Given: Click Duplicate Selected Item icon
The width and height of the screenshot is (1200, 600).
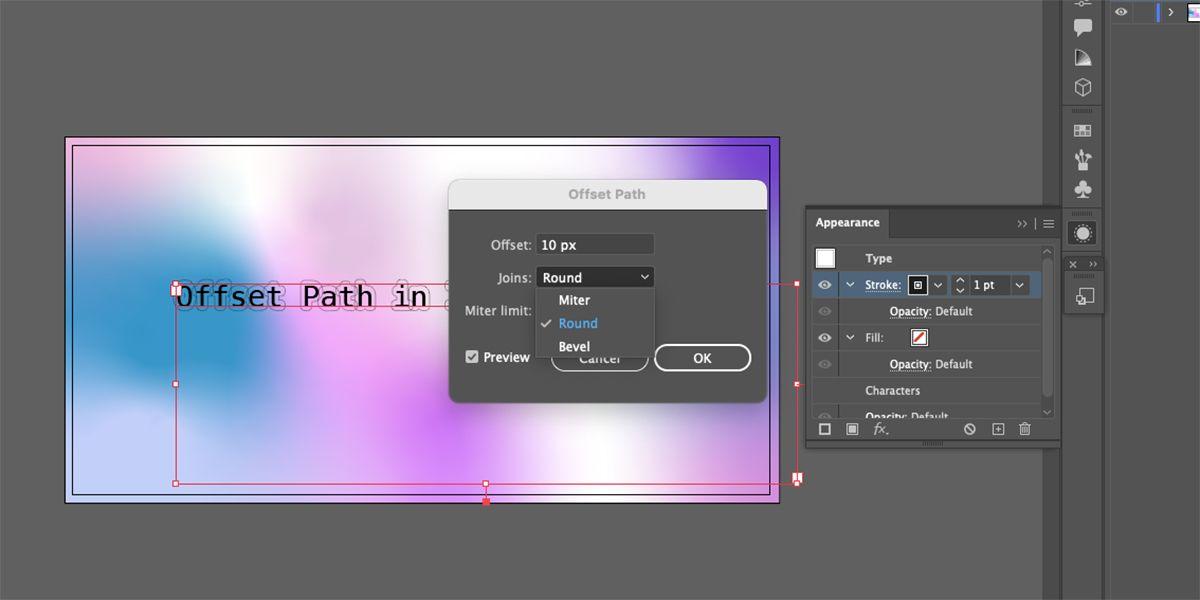Looking at the screenshot, I should point(997,429).
